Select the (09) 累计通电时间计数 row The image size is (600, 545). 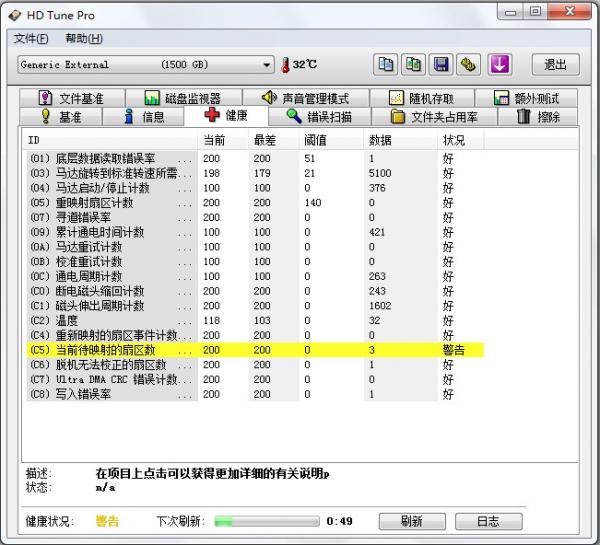pos(255,232)
